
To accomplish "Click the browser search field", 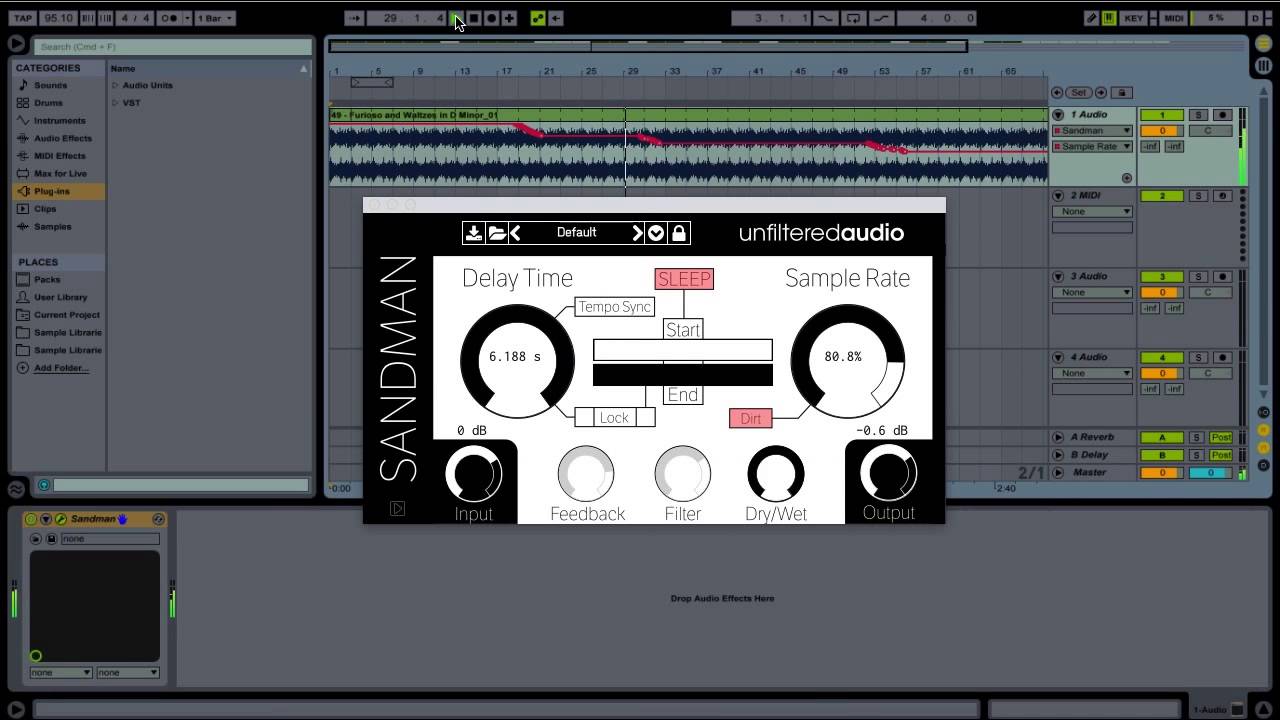I will (x=173, y=46).
